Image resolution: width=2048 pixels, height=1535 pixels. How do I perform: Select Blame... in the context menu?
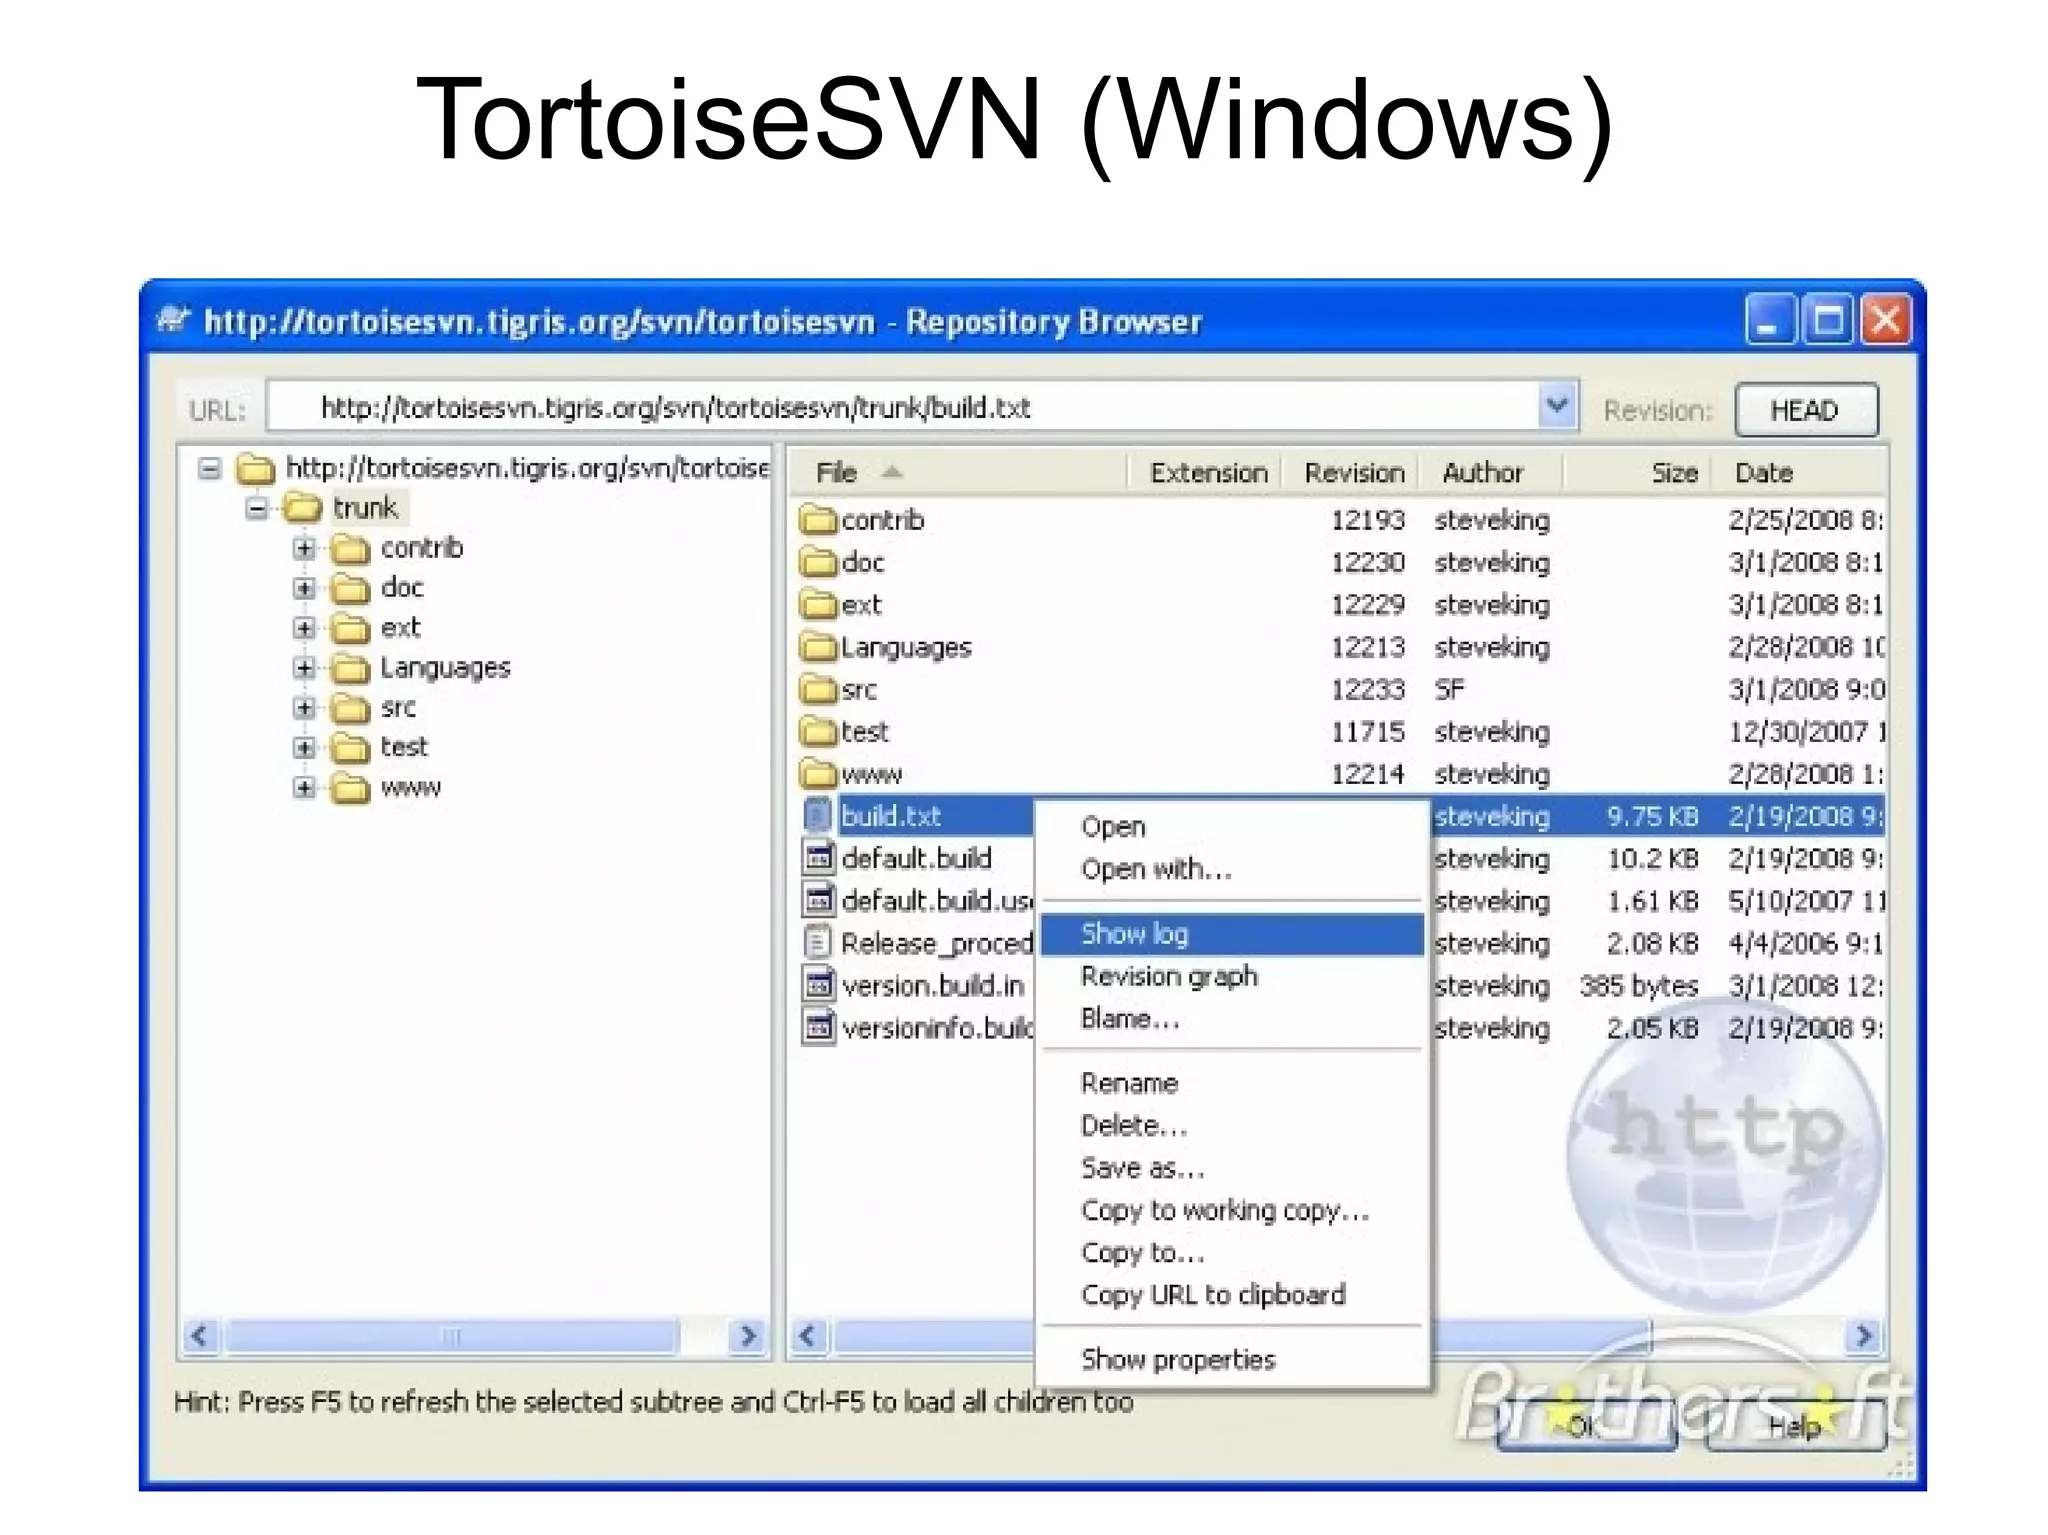1130,1019
